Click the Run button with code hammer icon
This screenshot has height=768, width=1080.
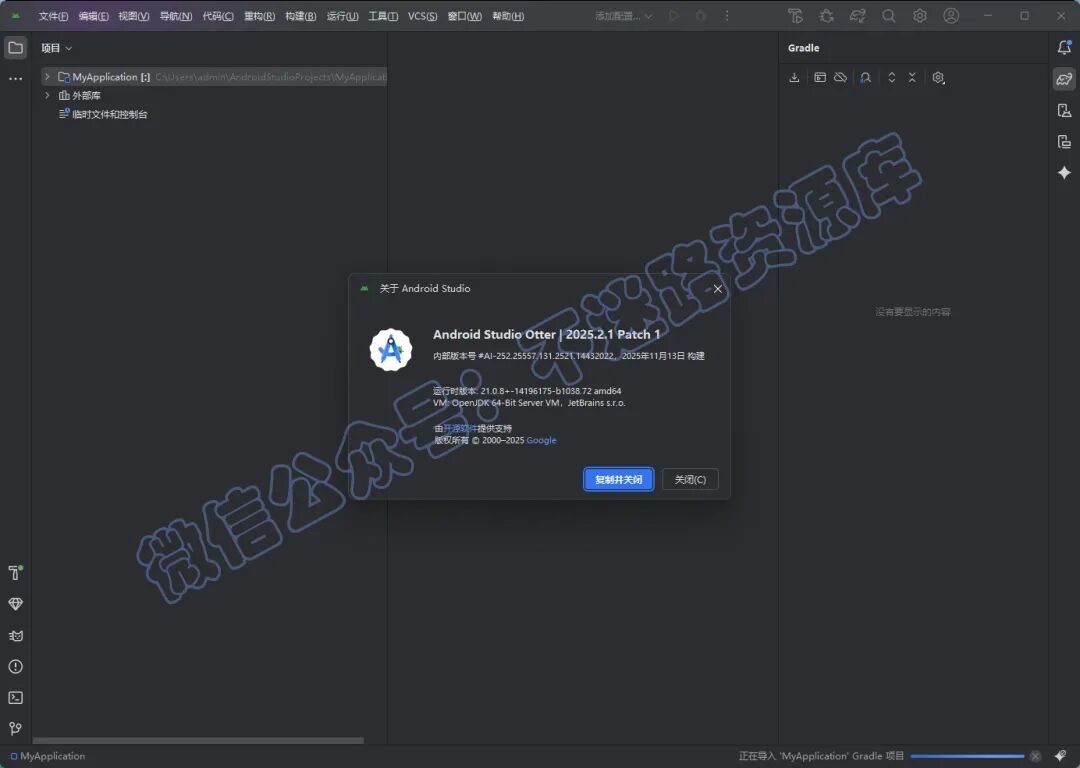pyautogui.click(x=796, y=16)
